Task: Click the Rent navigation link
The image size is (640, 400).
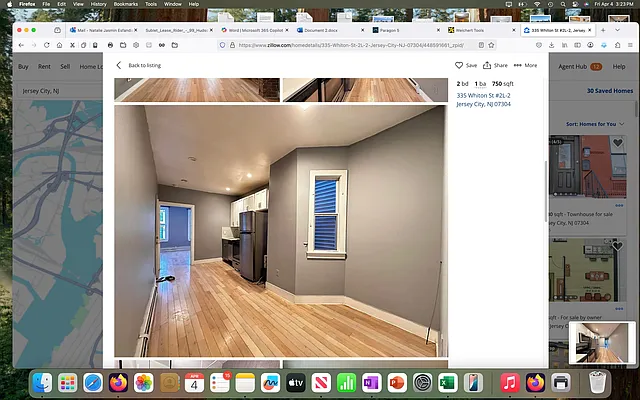Action: 44,67
